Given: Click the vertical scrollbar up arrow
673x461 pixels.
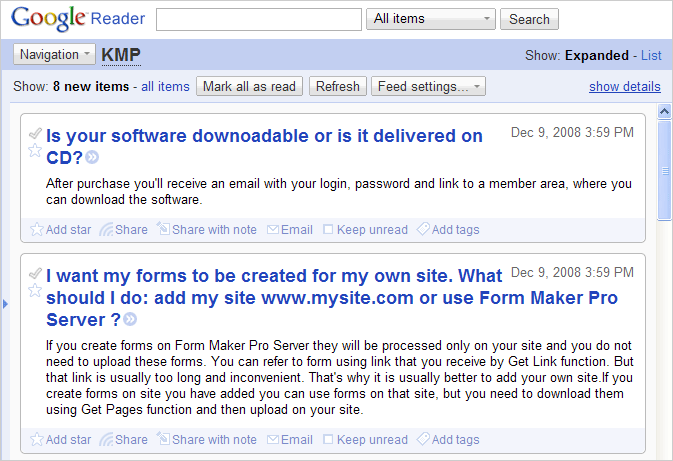Looking at the screenshot, I should click(664, 112).
